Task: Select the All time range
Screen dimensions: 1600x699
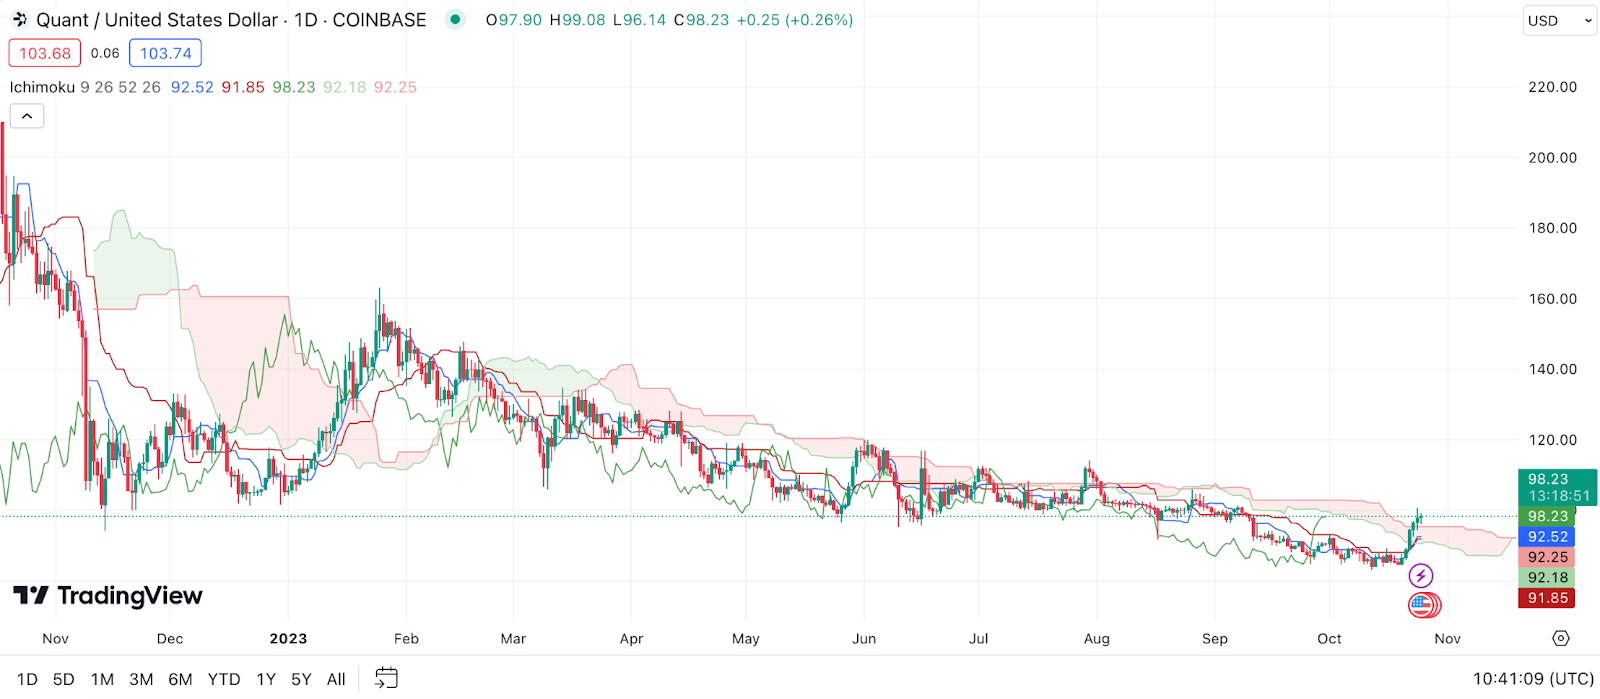Action: [x=336, y=679]
